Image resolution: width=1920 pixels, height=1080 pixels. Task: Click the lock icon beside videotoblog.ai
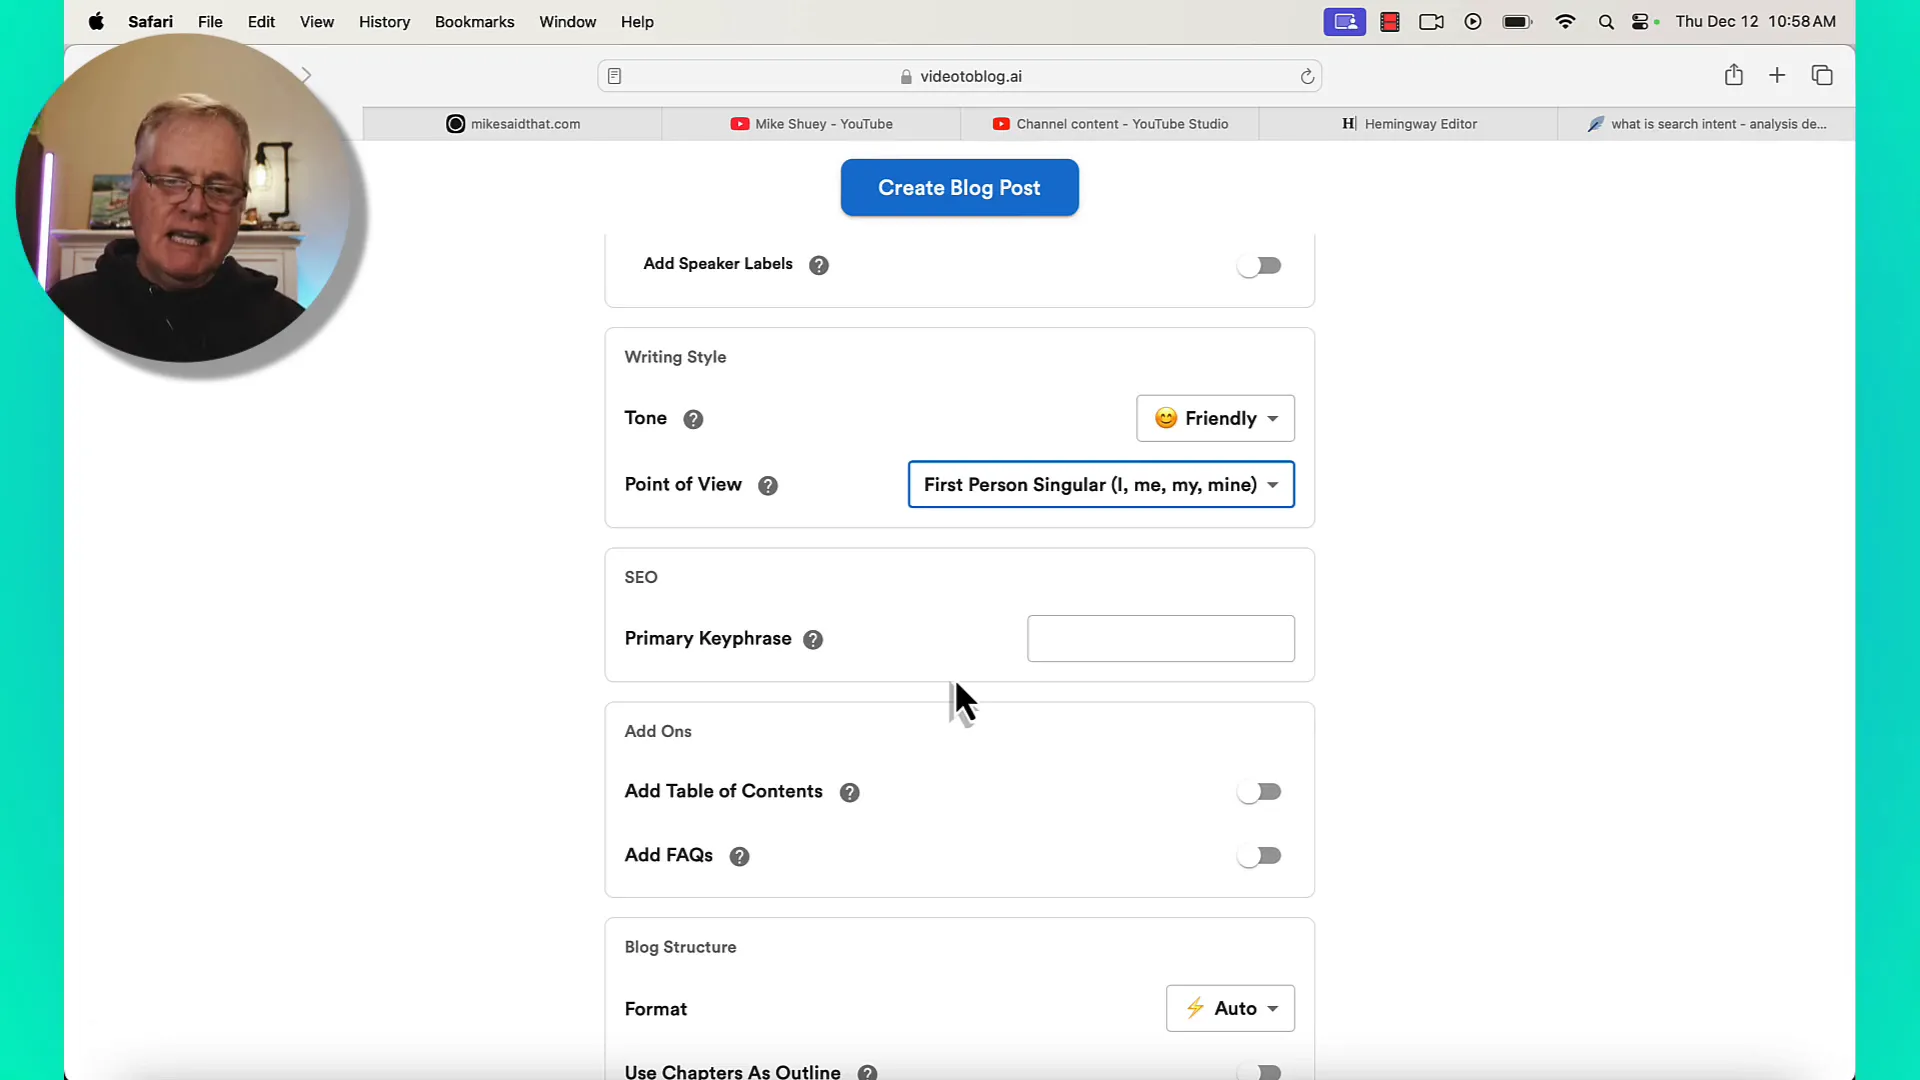pos(906,76)
